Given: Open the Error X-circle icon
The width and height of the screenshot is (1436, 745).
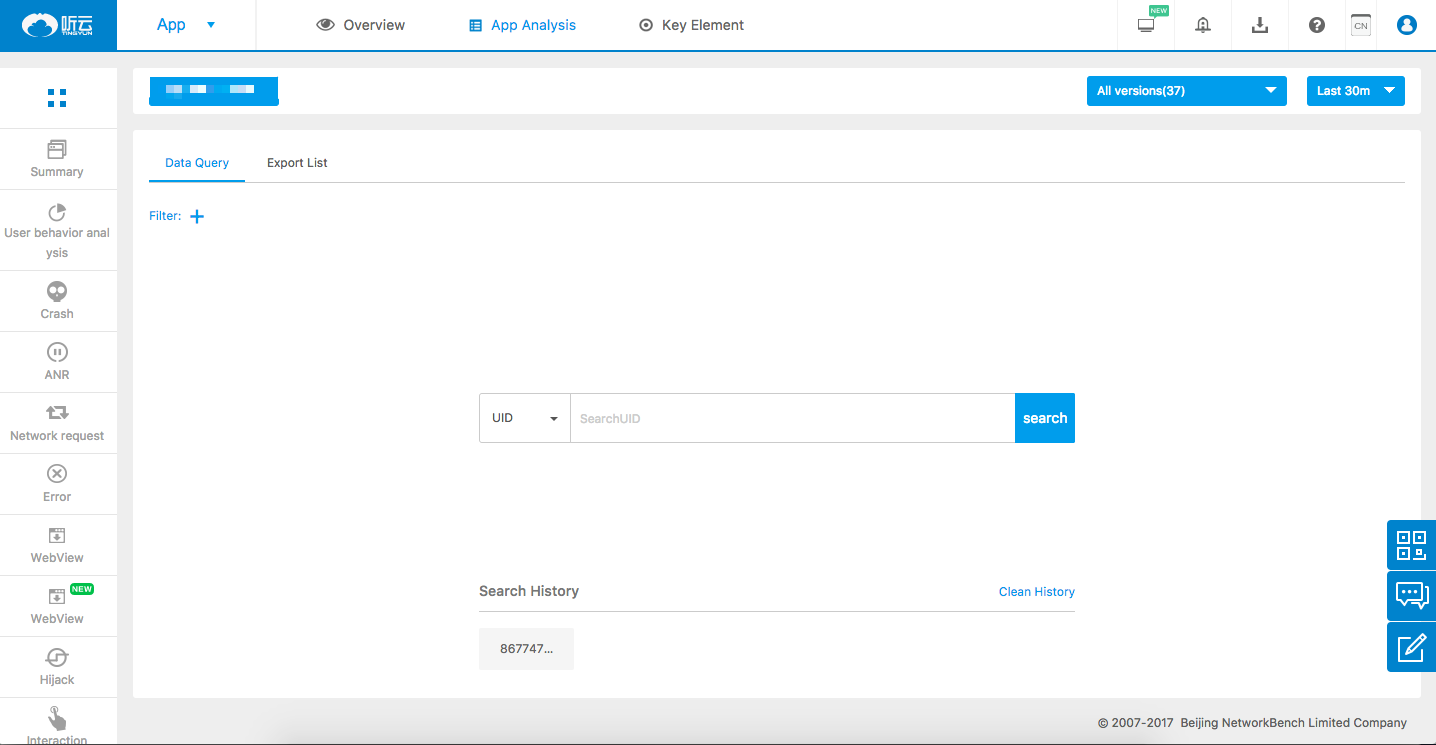Looking at the screenshot, I should coord(57,474).
